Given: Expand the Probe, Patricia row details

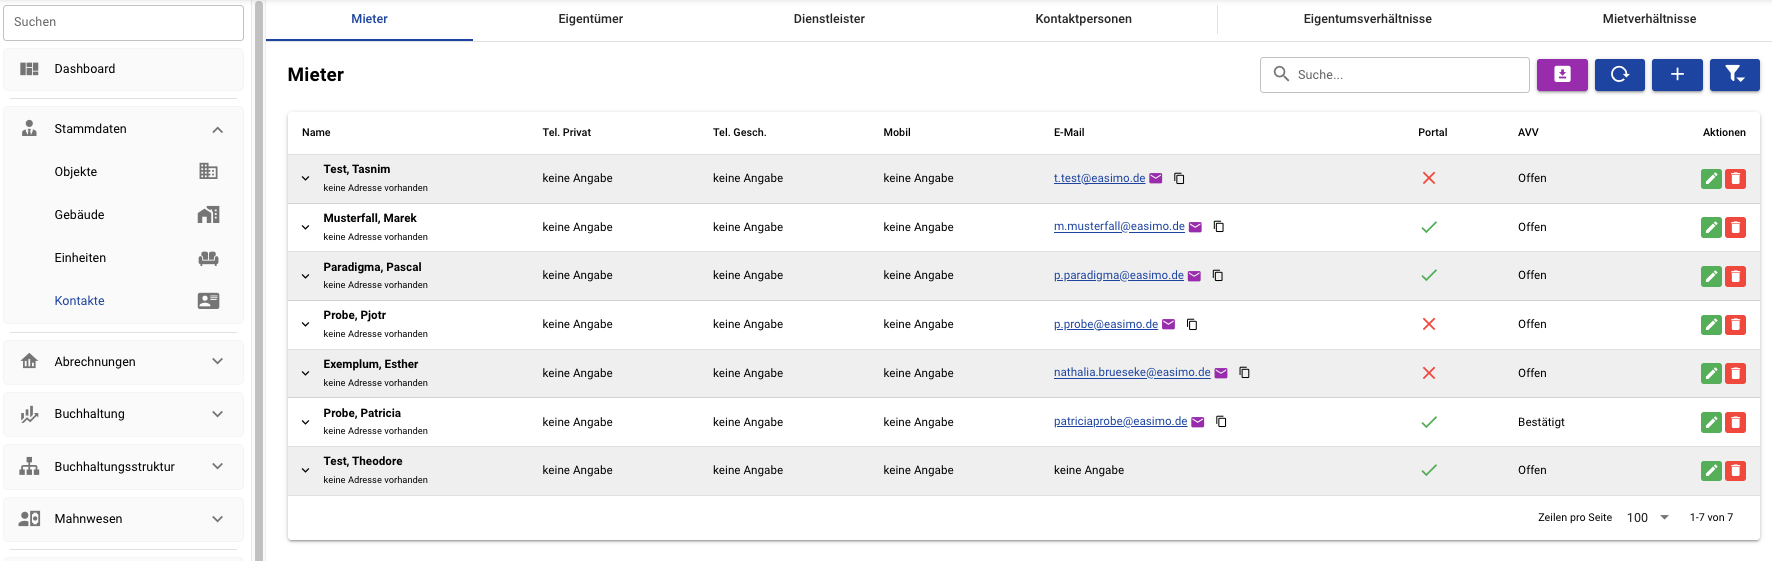Looking at the screenshot, I should click(306, 423).
